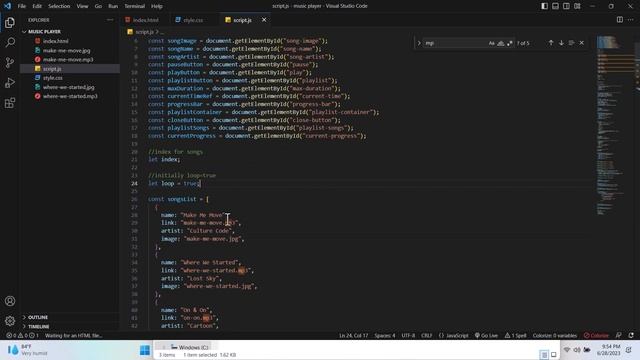The width and height of the screenshot is (640, 360).
Task: Select the script.js tab
Action: point(242,20)
